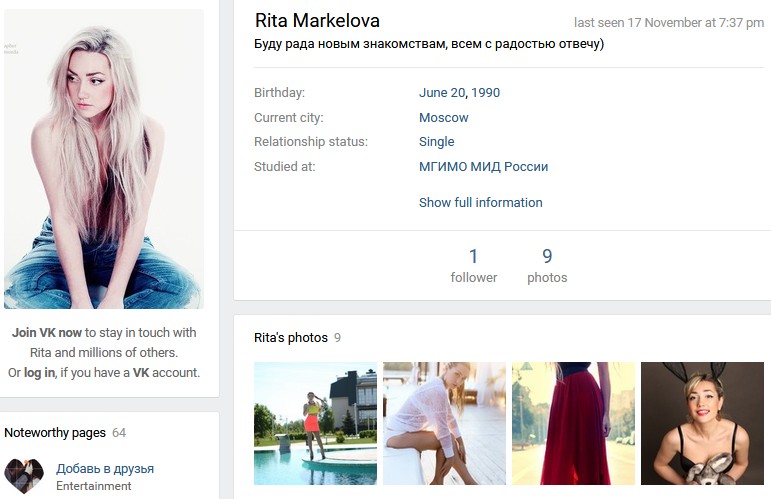771x499 pixels.
Task: Open the large profile photo
Action: (104, 160)
